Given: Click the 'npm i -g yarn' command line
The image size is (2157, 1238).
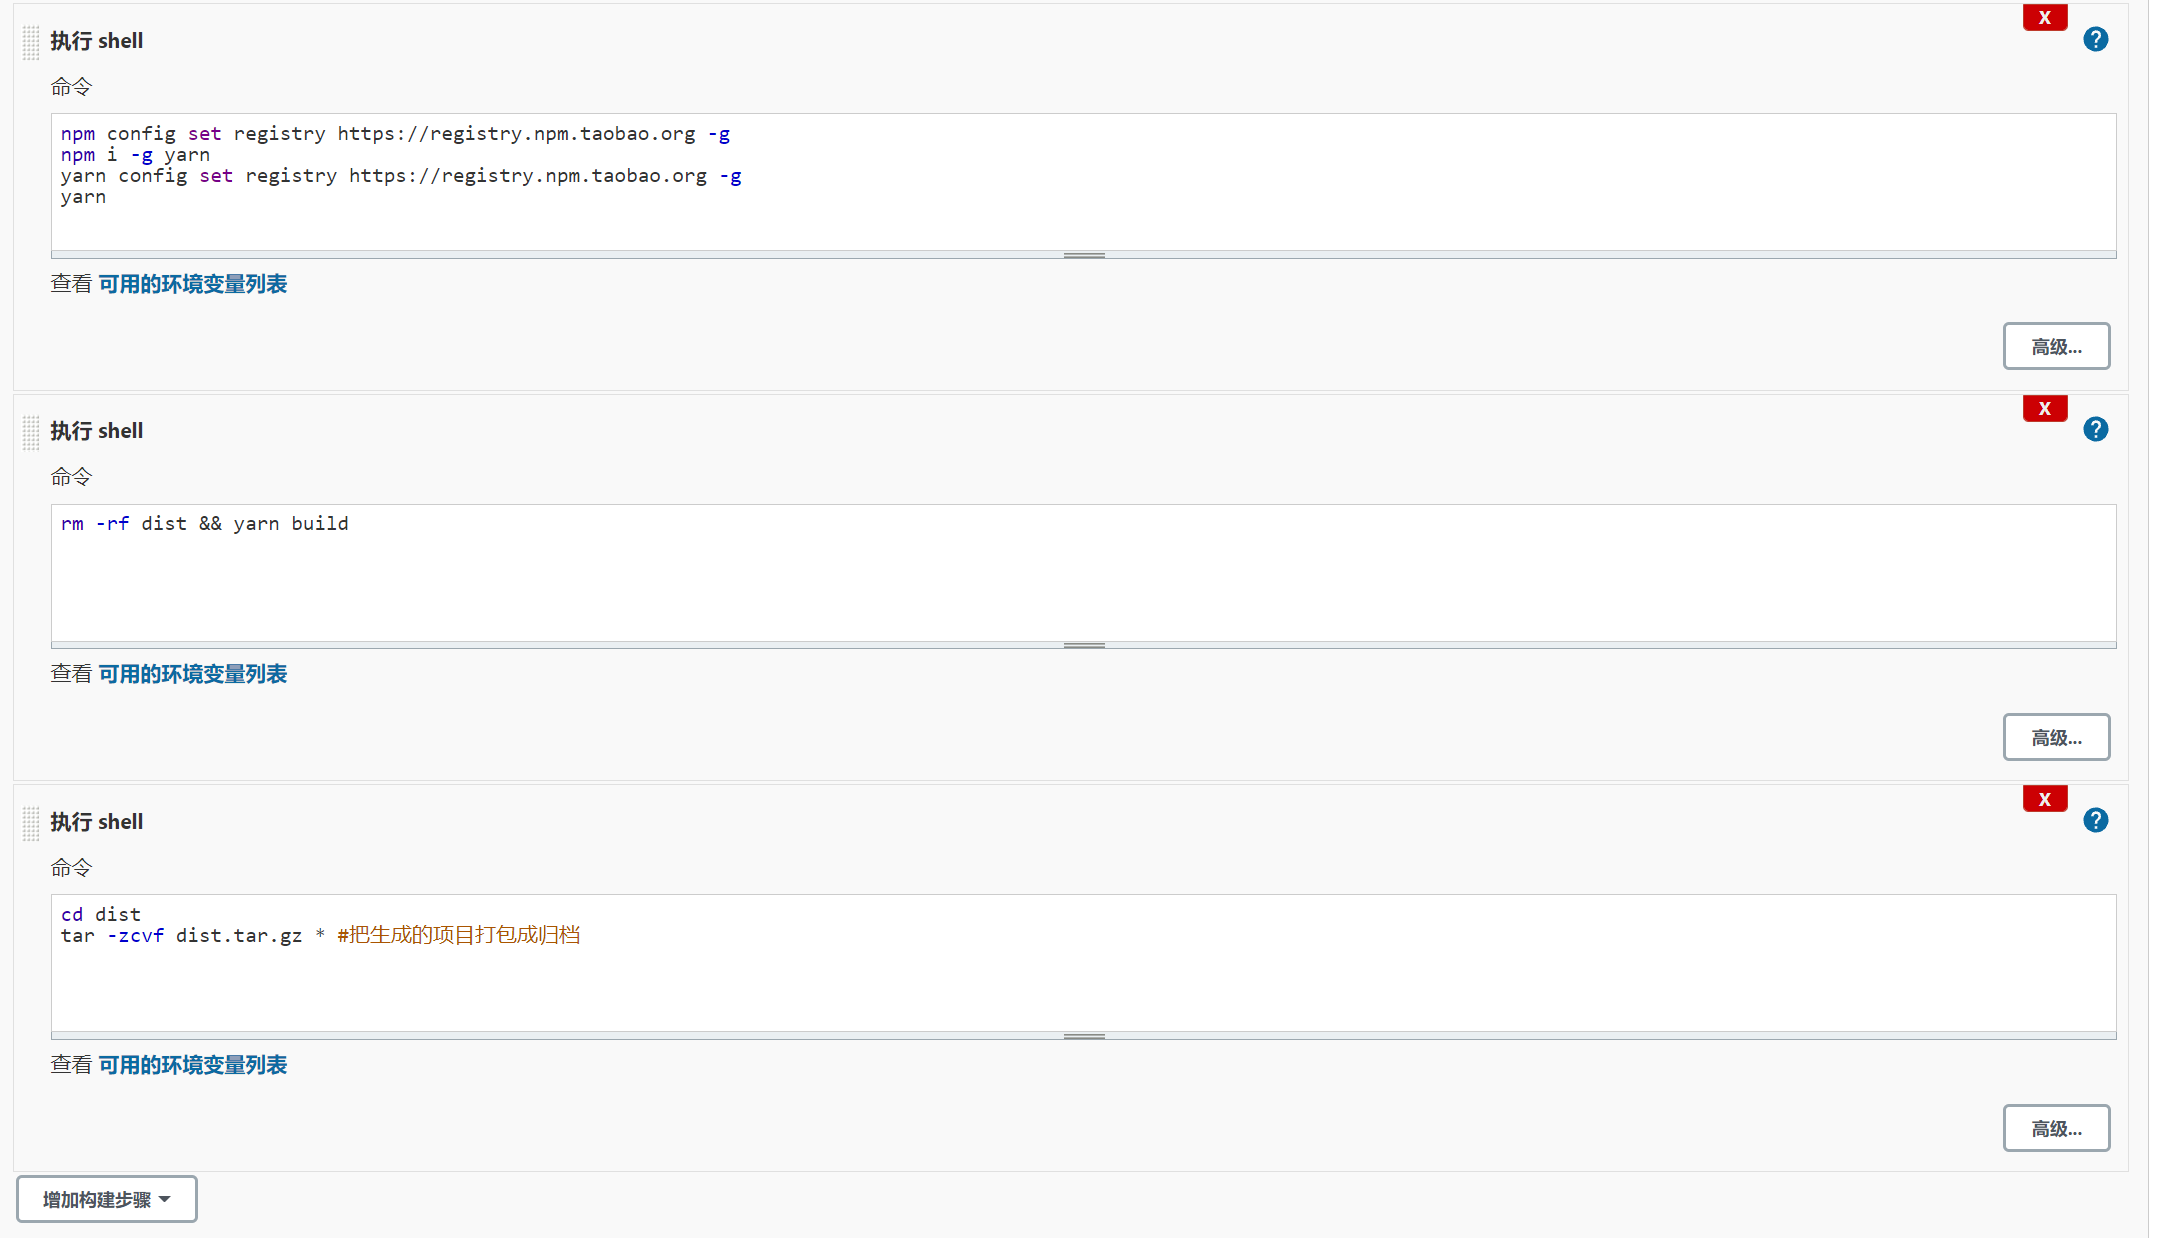Looking at the screenshot, I should [x=135, y=155].
